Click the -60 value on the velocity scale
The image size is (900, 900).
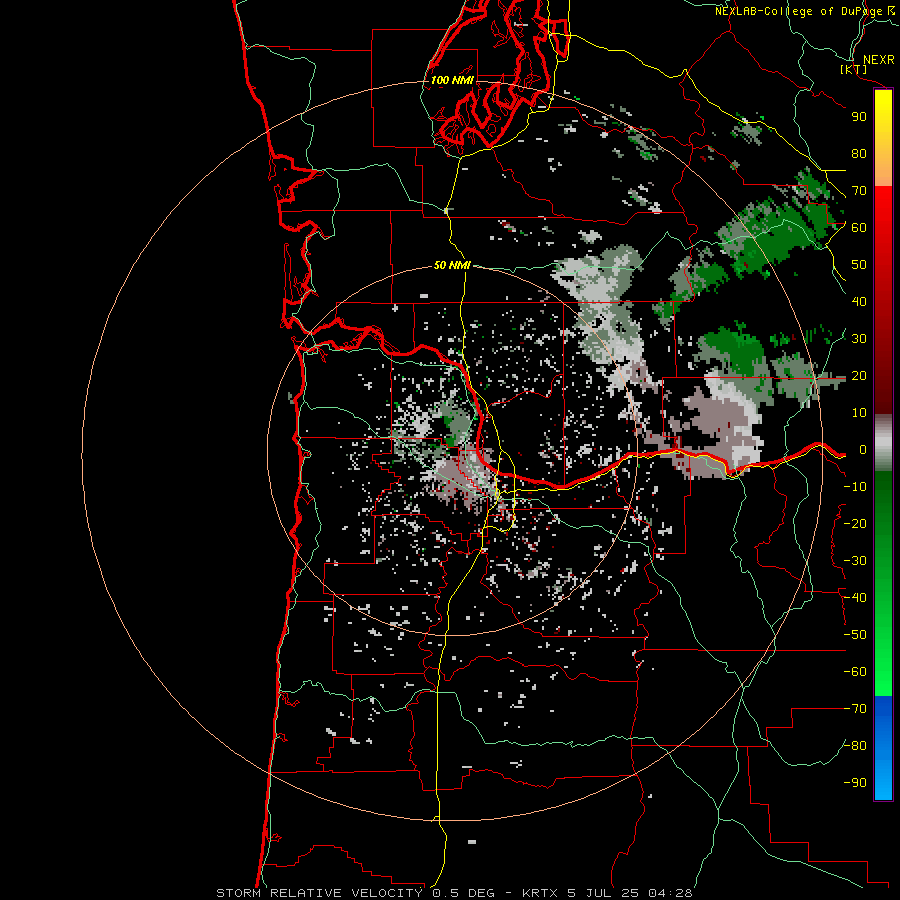855,672
